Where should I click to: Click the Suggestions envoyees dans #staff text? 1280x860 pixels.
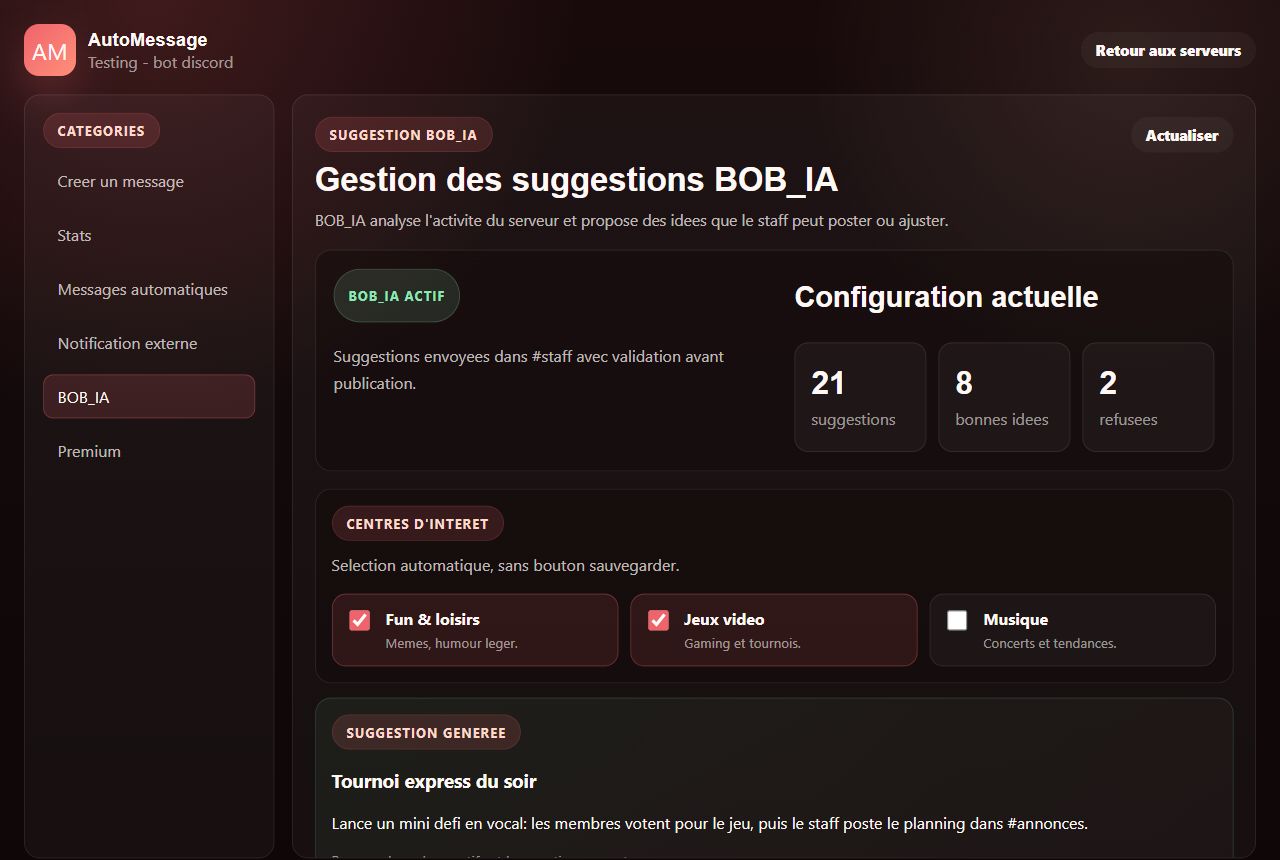click(528, 370)
